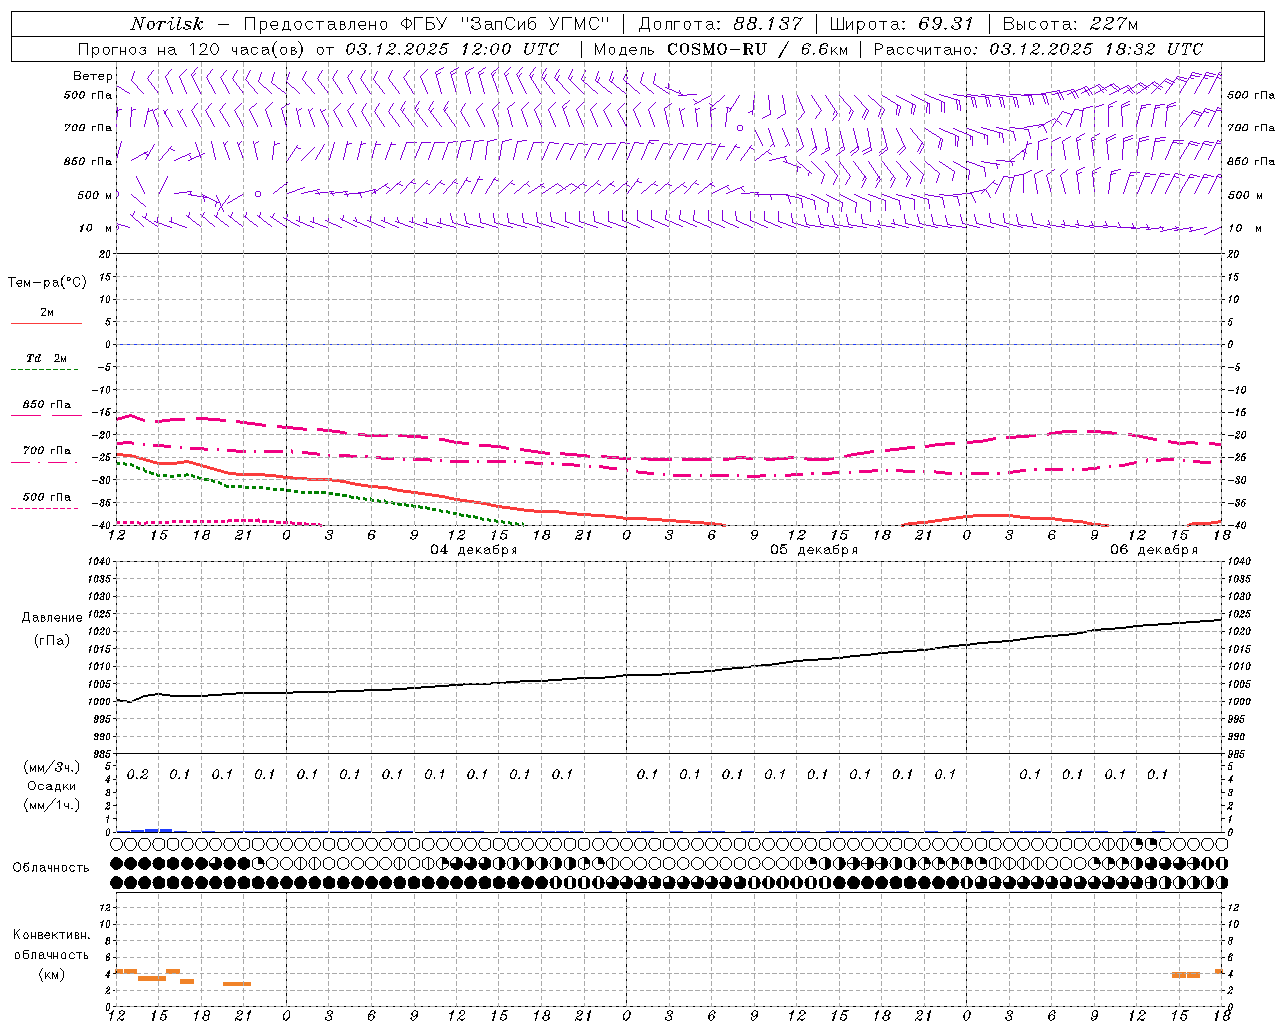
Task: Click the forecast start time 03.12.2025 12:00 UTC
Action: point(452,49)
